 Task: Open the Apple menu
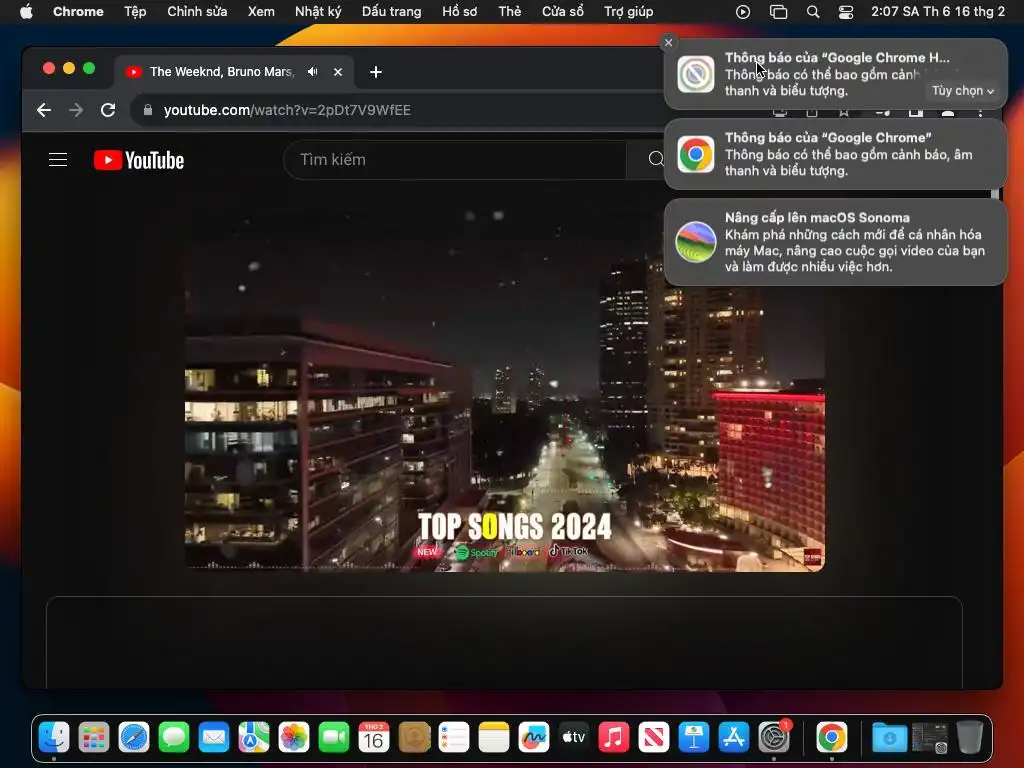coord(26,12)
